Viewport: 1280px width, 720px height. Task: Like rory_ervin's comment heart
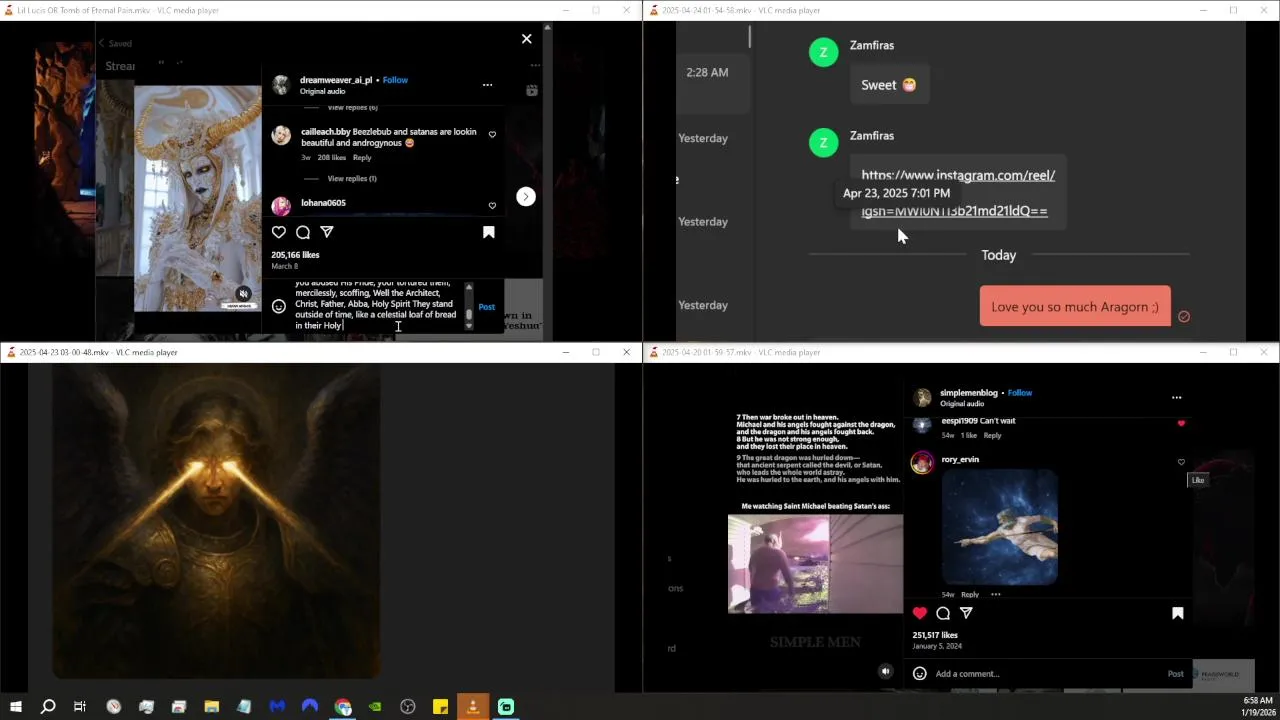[x=1181, y=462]
